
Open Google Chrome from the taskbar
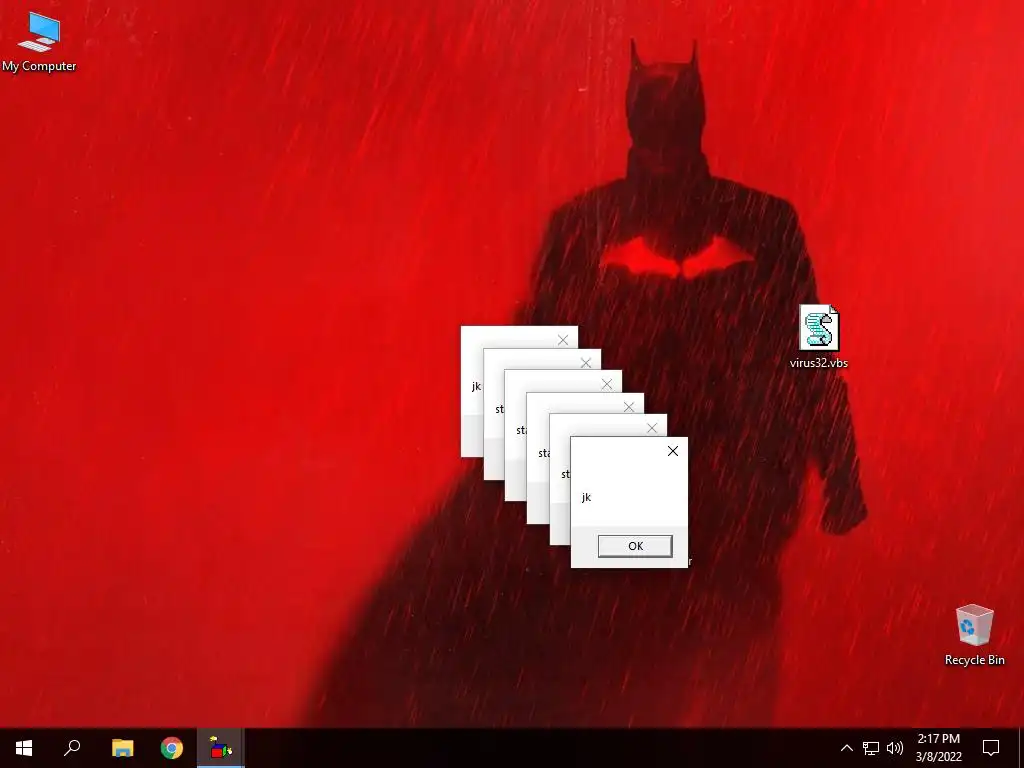pyautogui.click(x=172, y=748)
